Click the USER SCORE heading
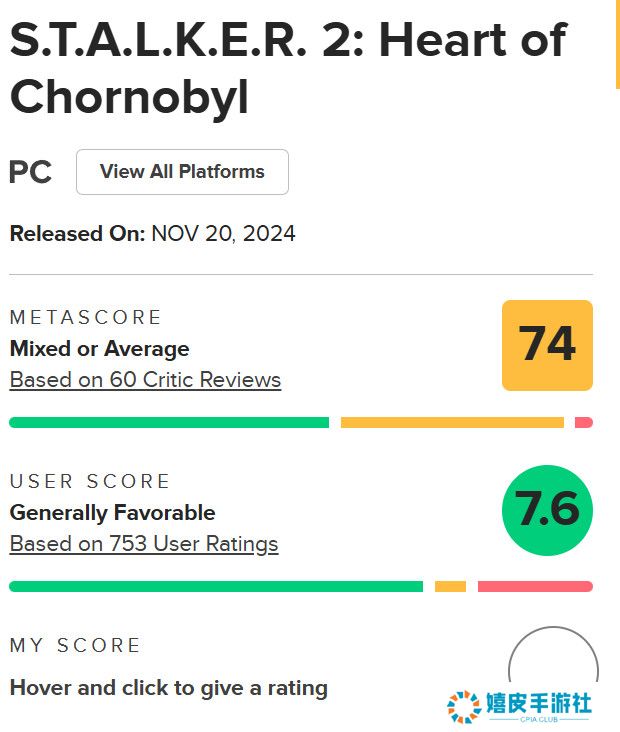The image size is (620, 732). (90, 481)
